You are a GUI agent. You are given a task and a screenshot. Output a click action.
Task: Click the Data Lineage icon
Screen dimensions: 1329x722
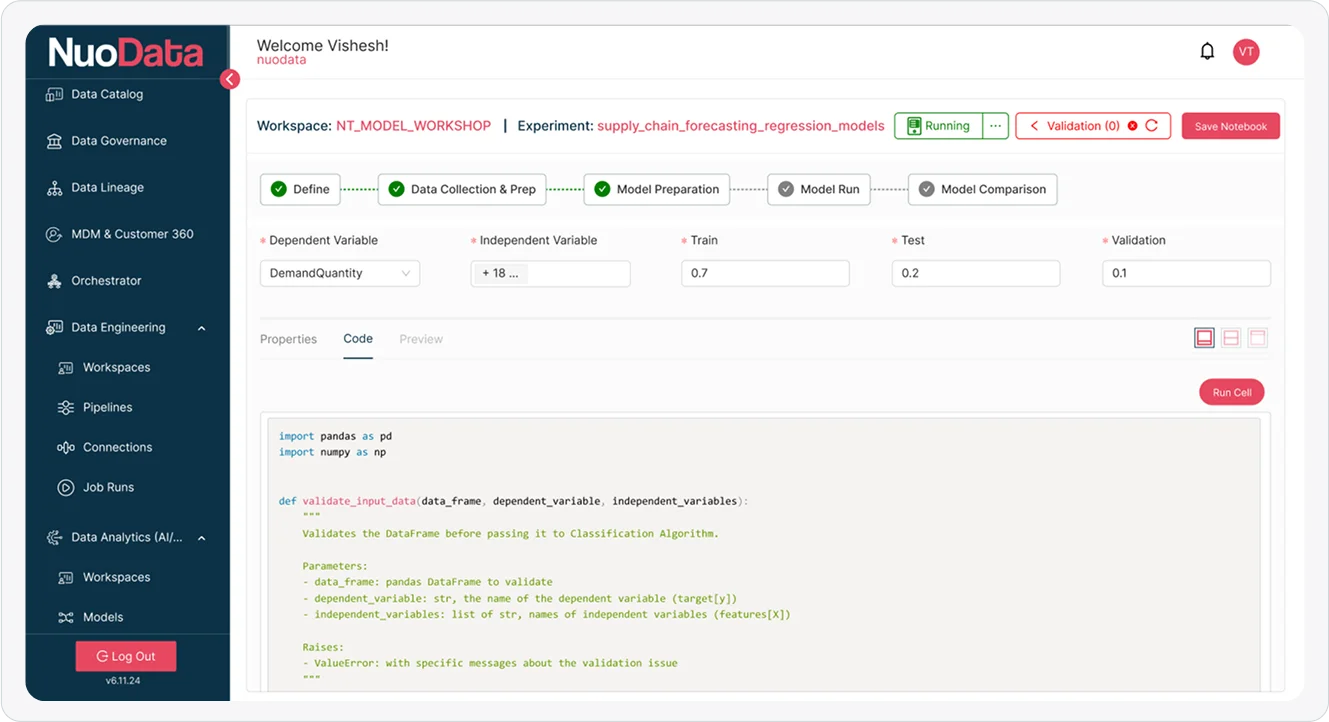[54, 188]
